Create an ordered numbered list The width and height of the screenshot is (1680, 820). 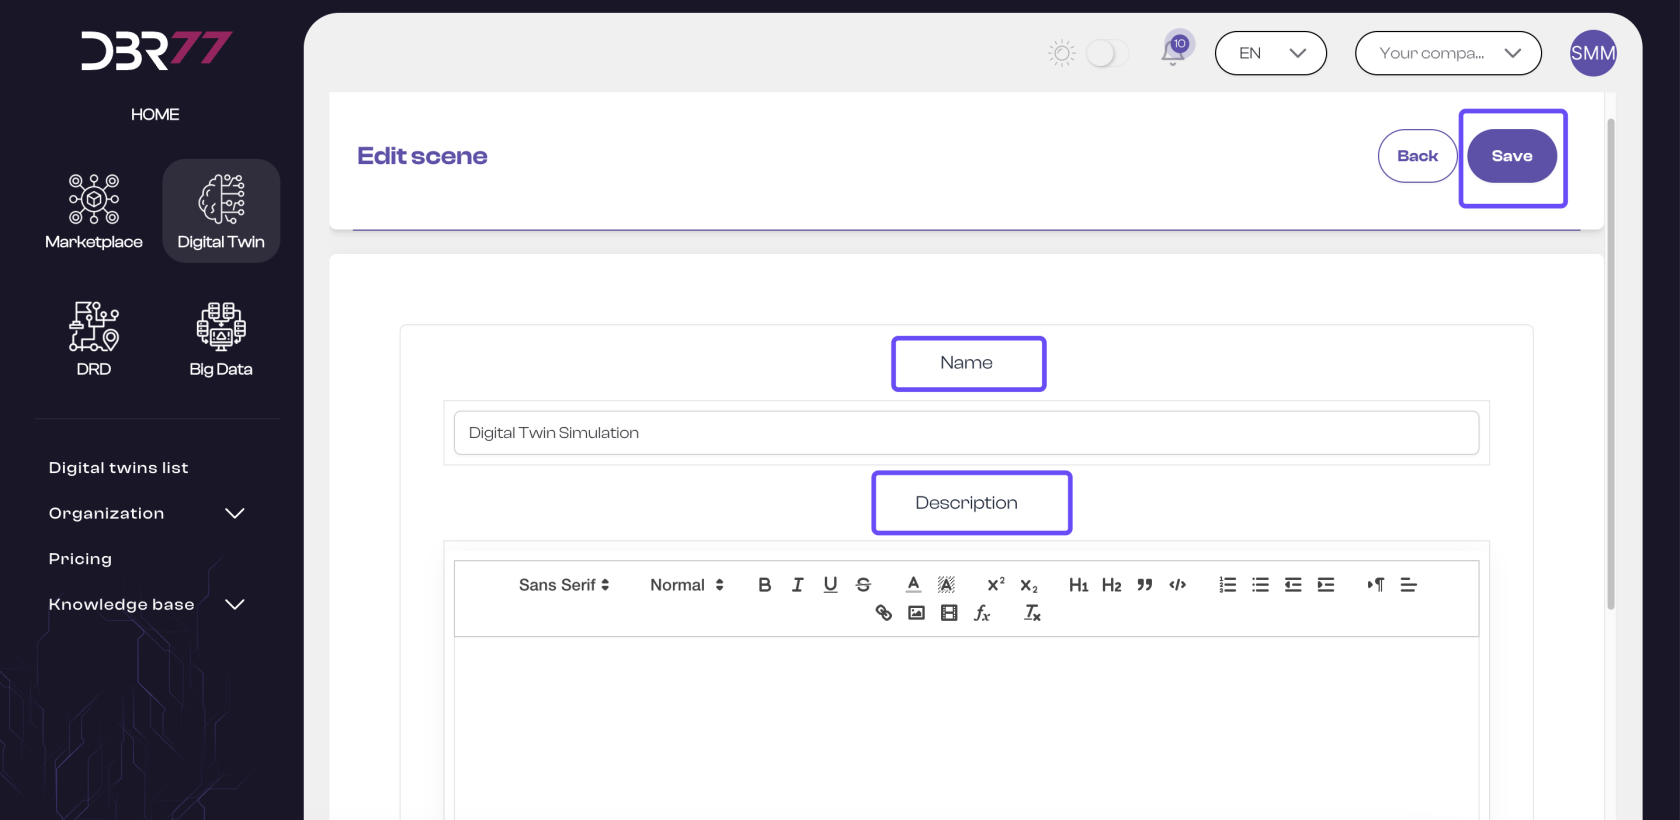(x=1227, y=585)
